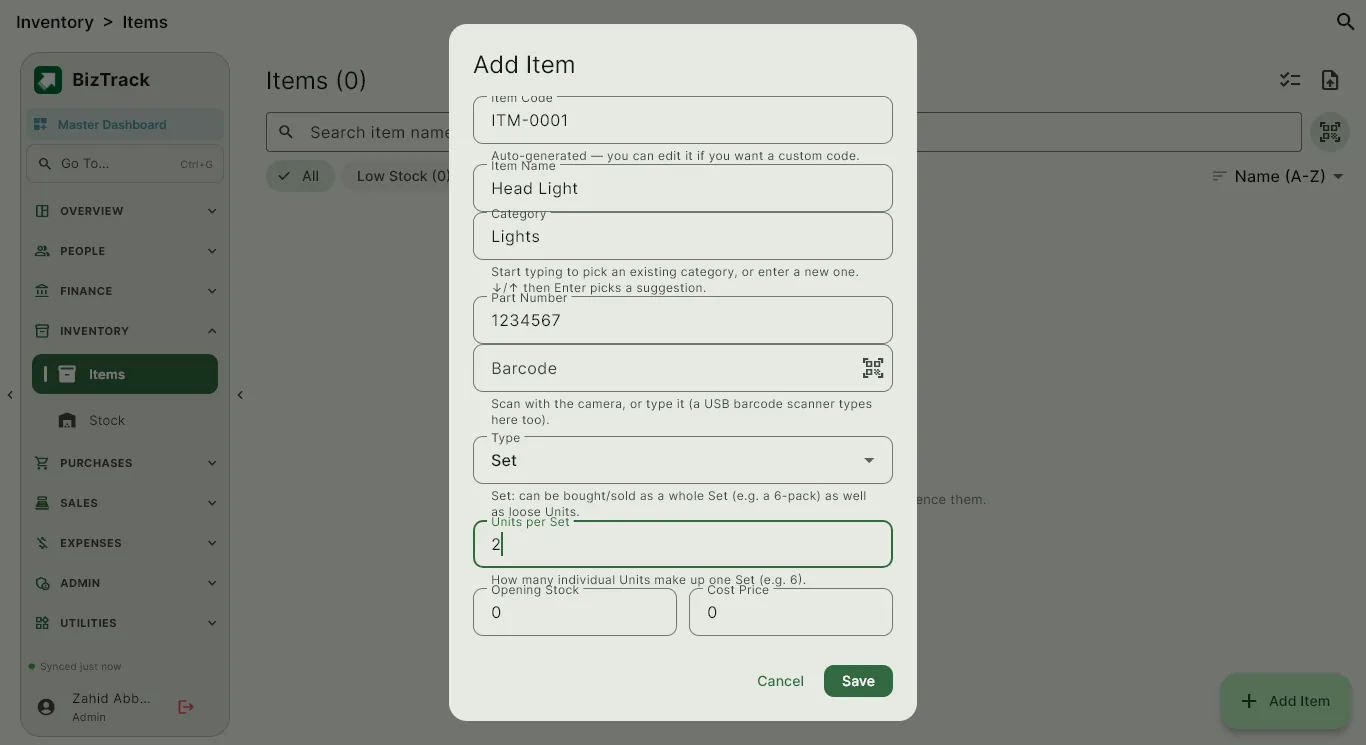Select the All filter chip
The height and width of the screenshot is (745, 1366).
click(x=300, y=176)
